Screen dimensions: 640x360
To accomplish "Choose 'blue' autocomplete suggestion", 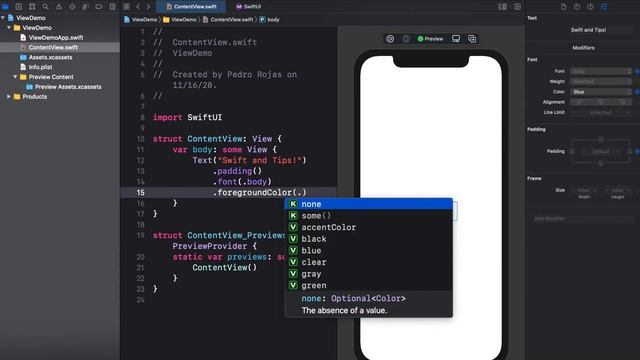I will point(369,251).
